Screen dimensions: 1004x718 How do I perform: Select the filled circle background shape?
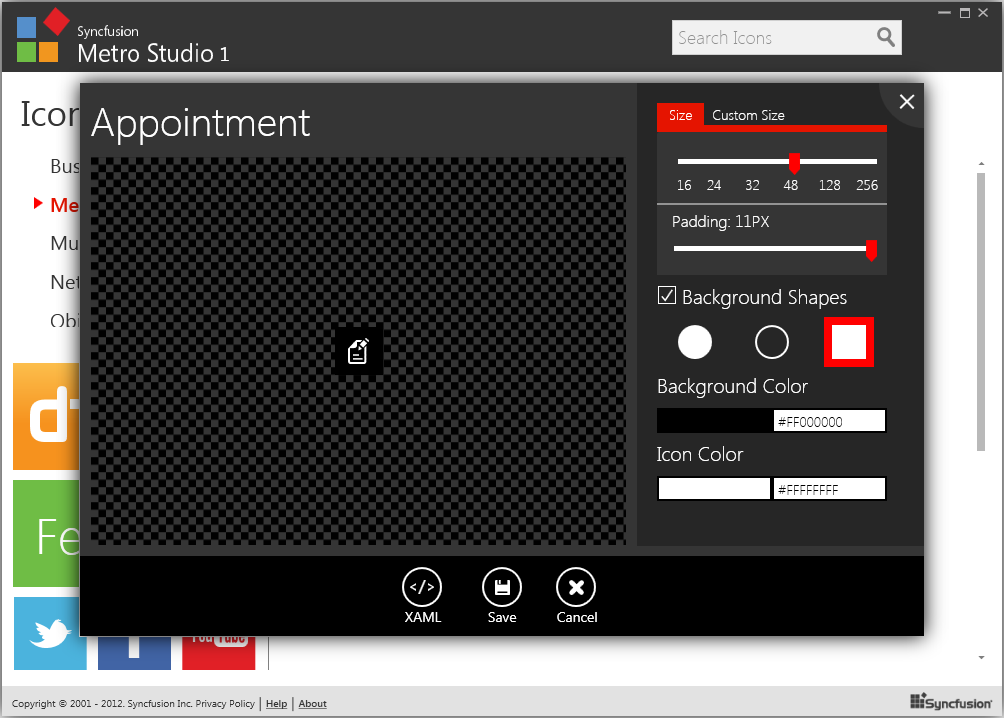point(695,342)
